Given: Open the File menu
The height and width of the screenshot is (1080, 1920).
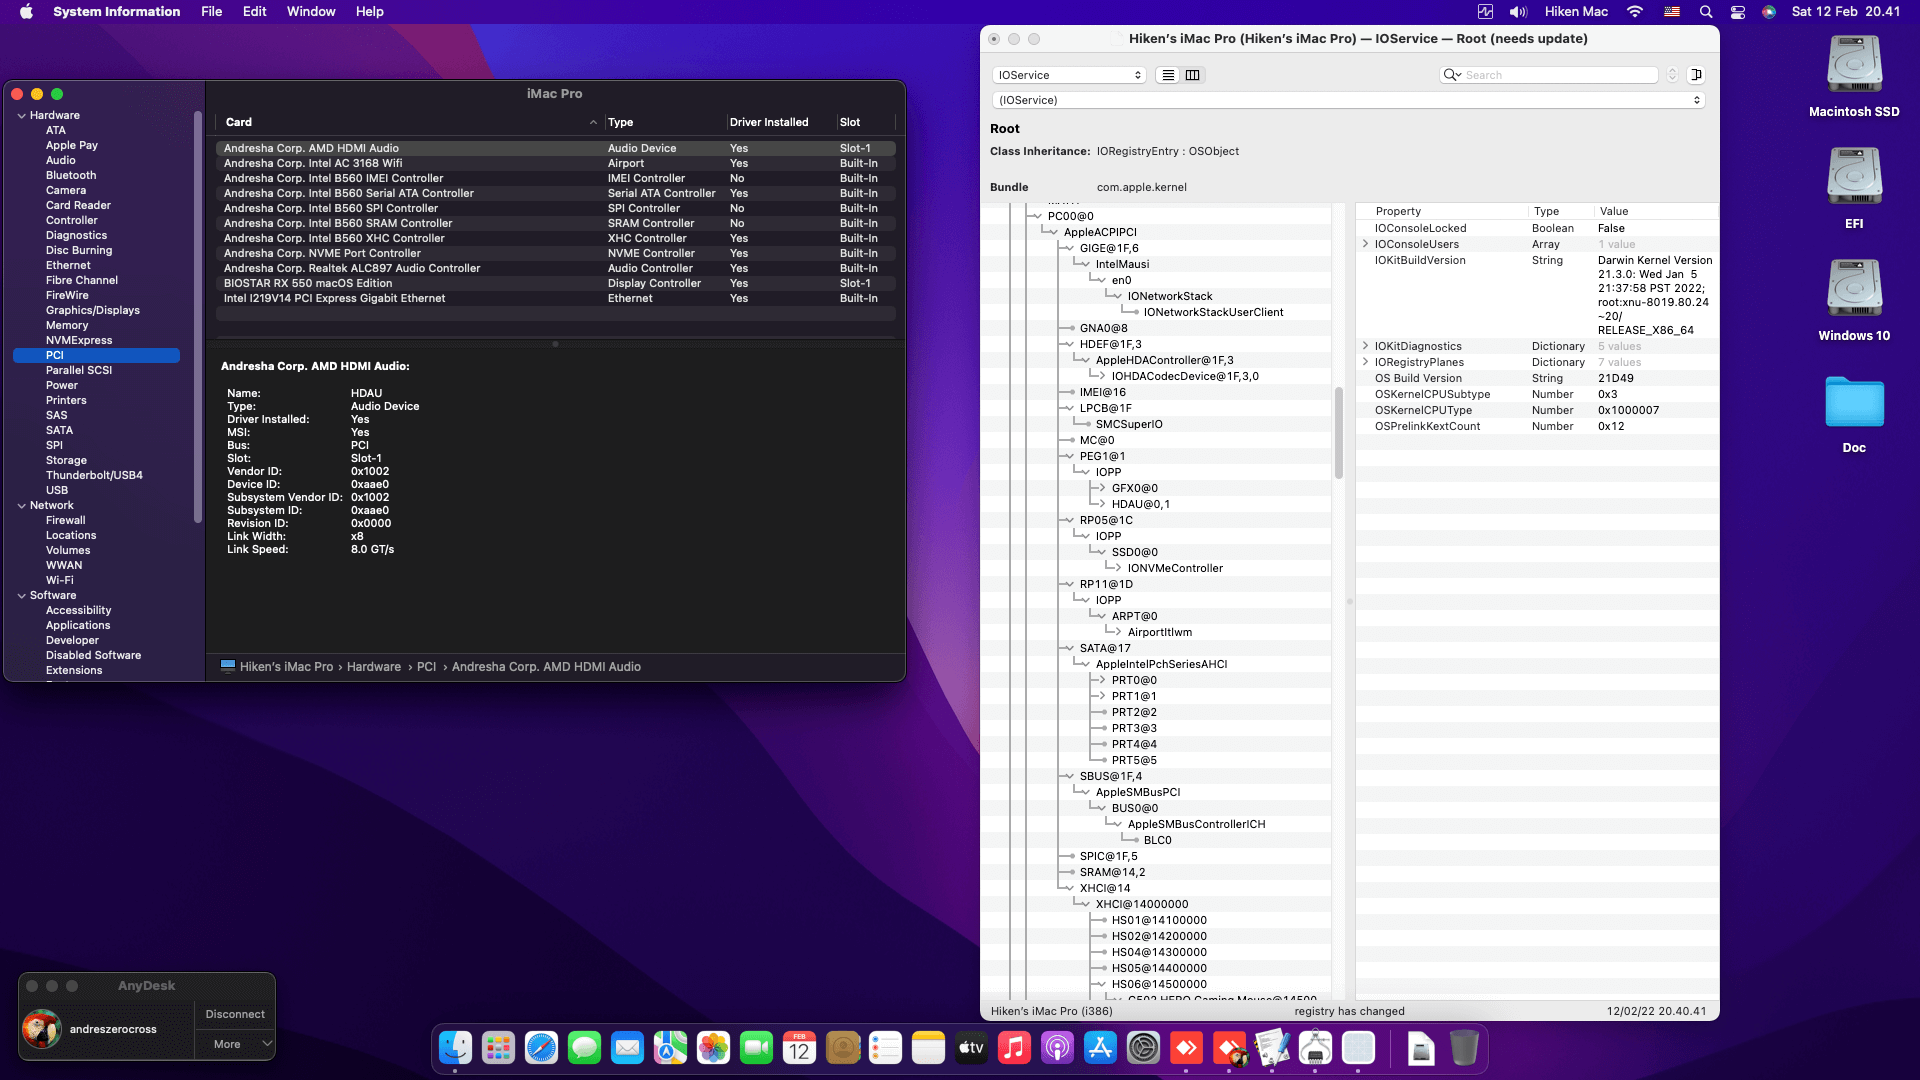Looking at the screenshot, I should pyautogui.click(x=211, y=12).
